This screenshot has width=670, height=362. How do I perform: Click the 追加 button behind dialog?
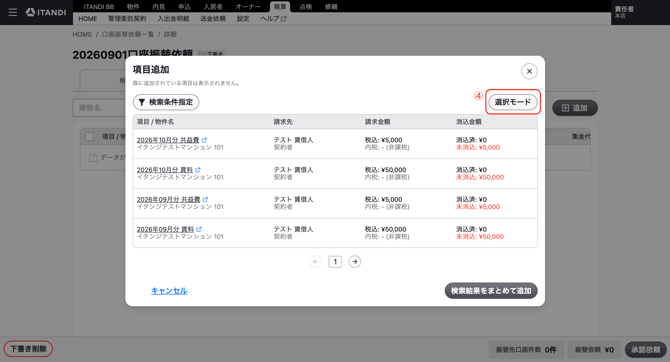point(575,108)
